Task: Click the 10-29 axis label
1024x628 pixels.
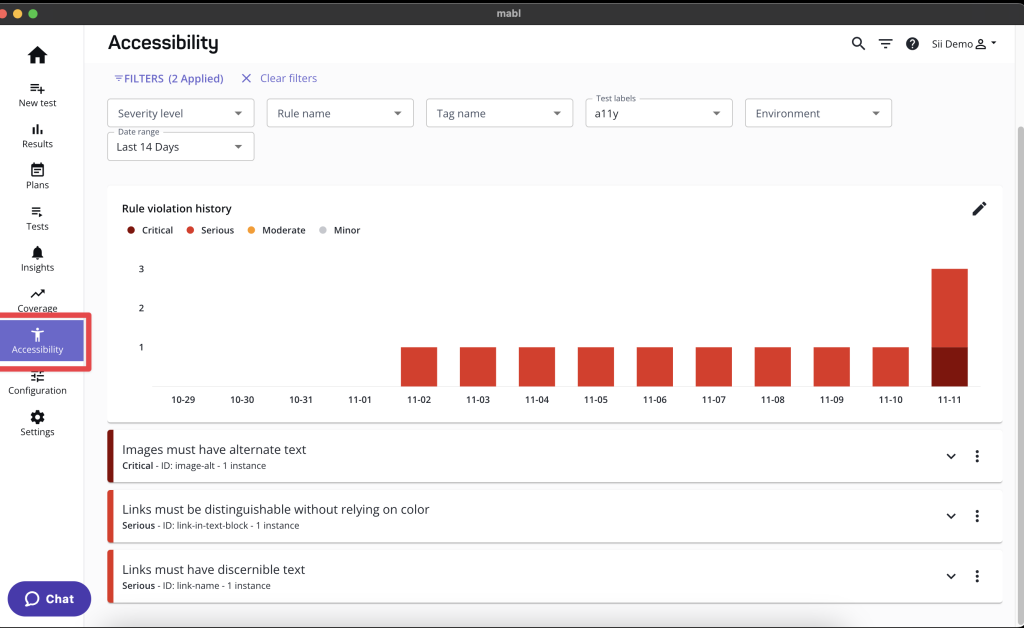Action: [183, 400]
